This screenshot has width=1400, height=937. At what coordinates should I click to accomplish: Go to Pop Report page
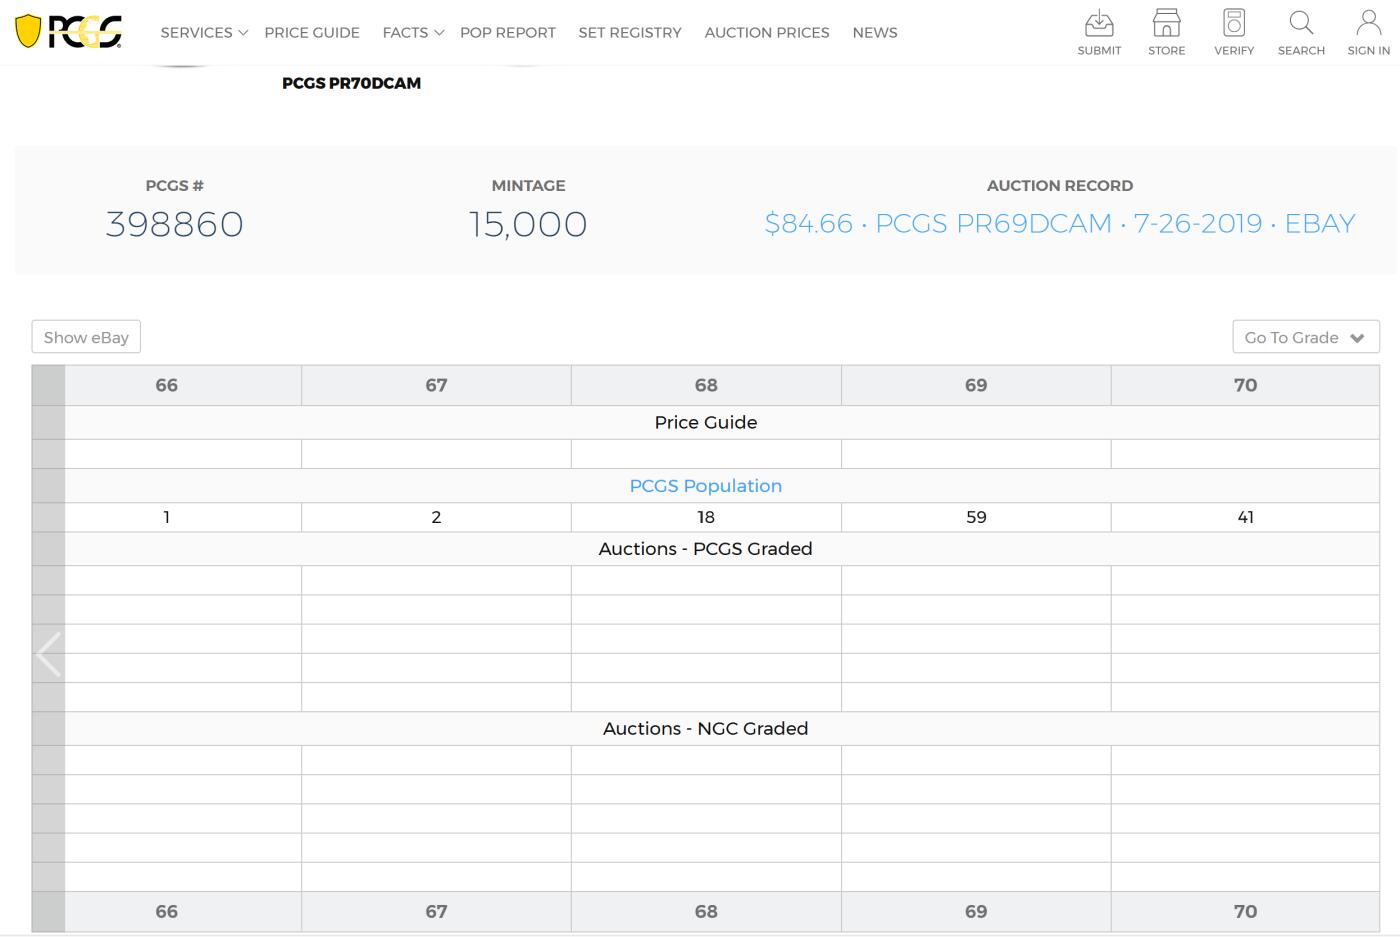tap(507, 33)
